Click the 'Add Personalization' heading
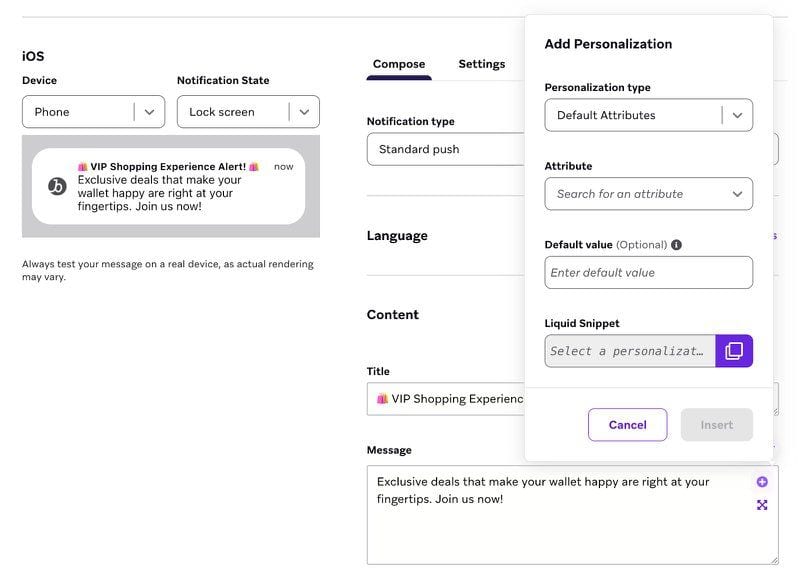This screenshot has width=800, height=582. [608, 44]
